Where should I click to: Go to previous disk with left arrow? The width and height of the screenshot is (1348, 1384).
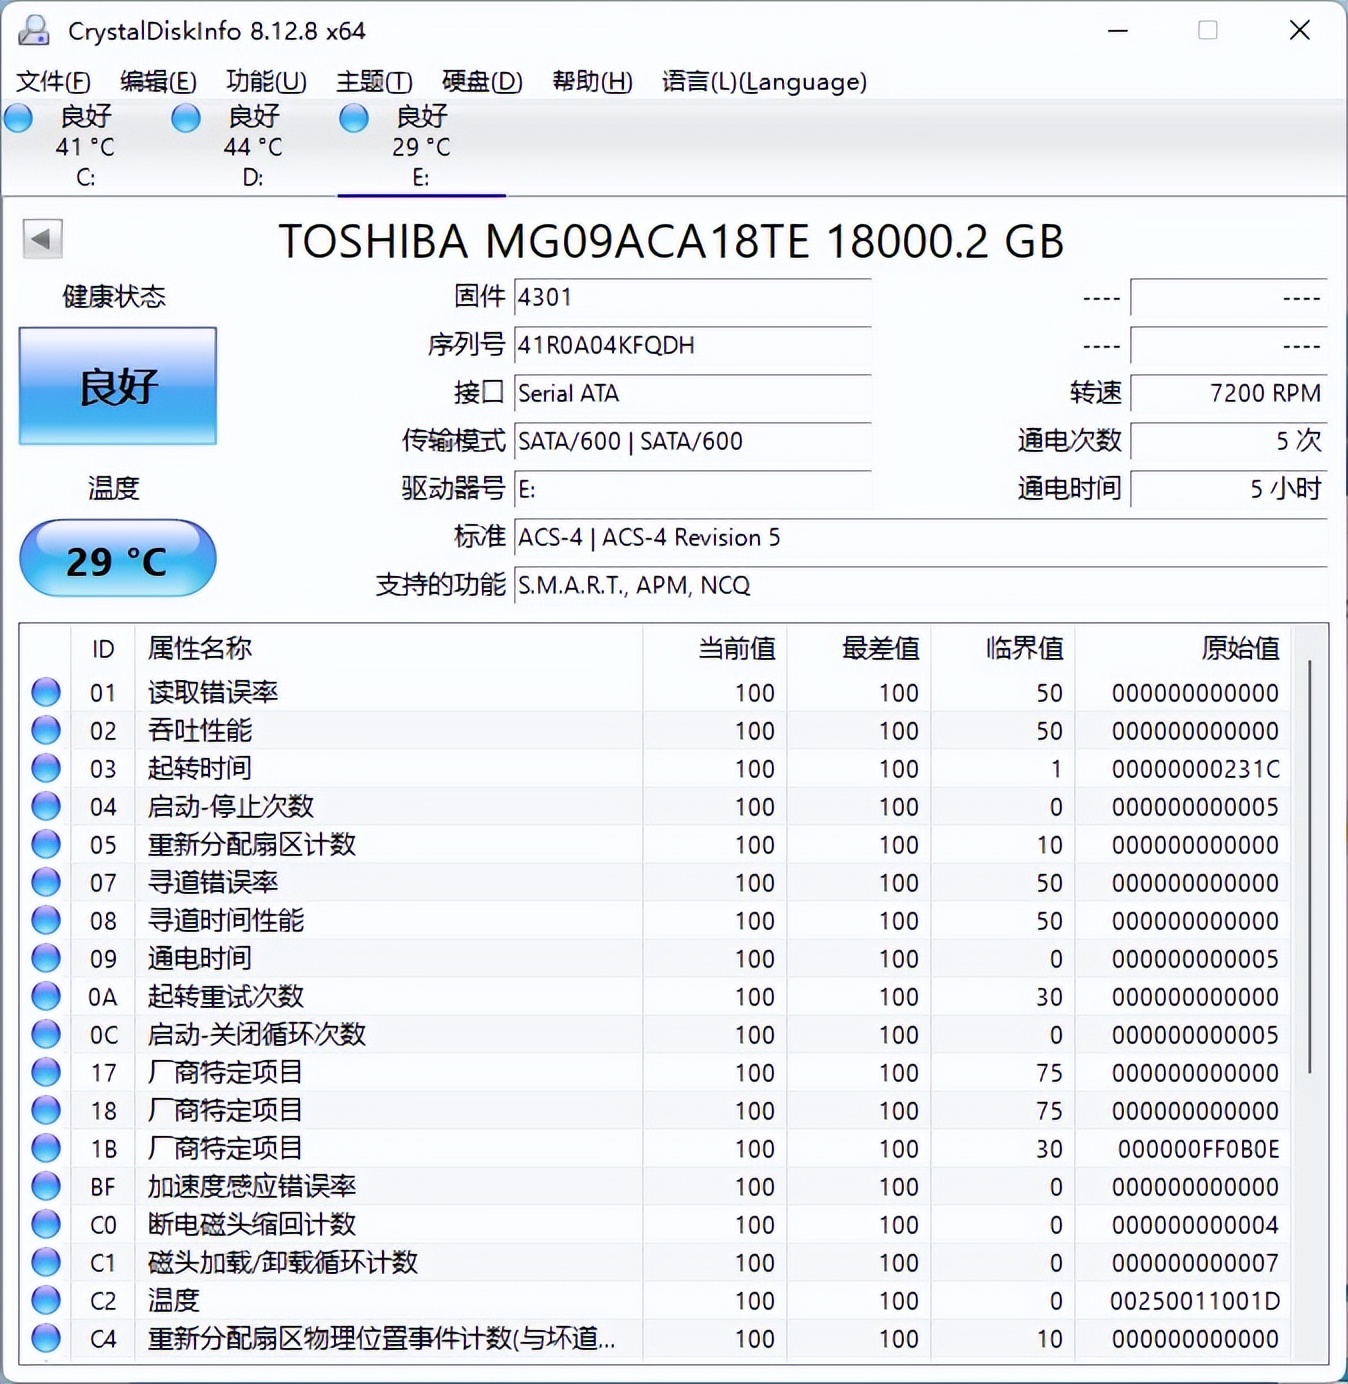click(x=42, y=239)
